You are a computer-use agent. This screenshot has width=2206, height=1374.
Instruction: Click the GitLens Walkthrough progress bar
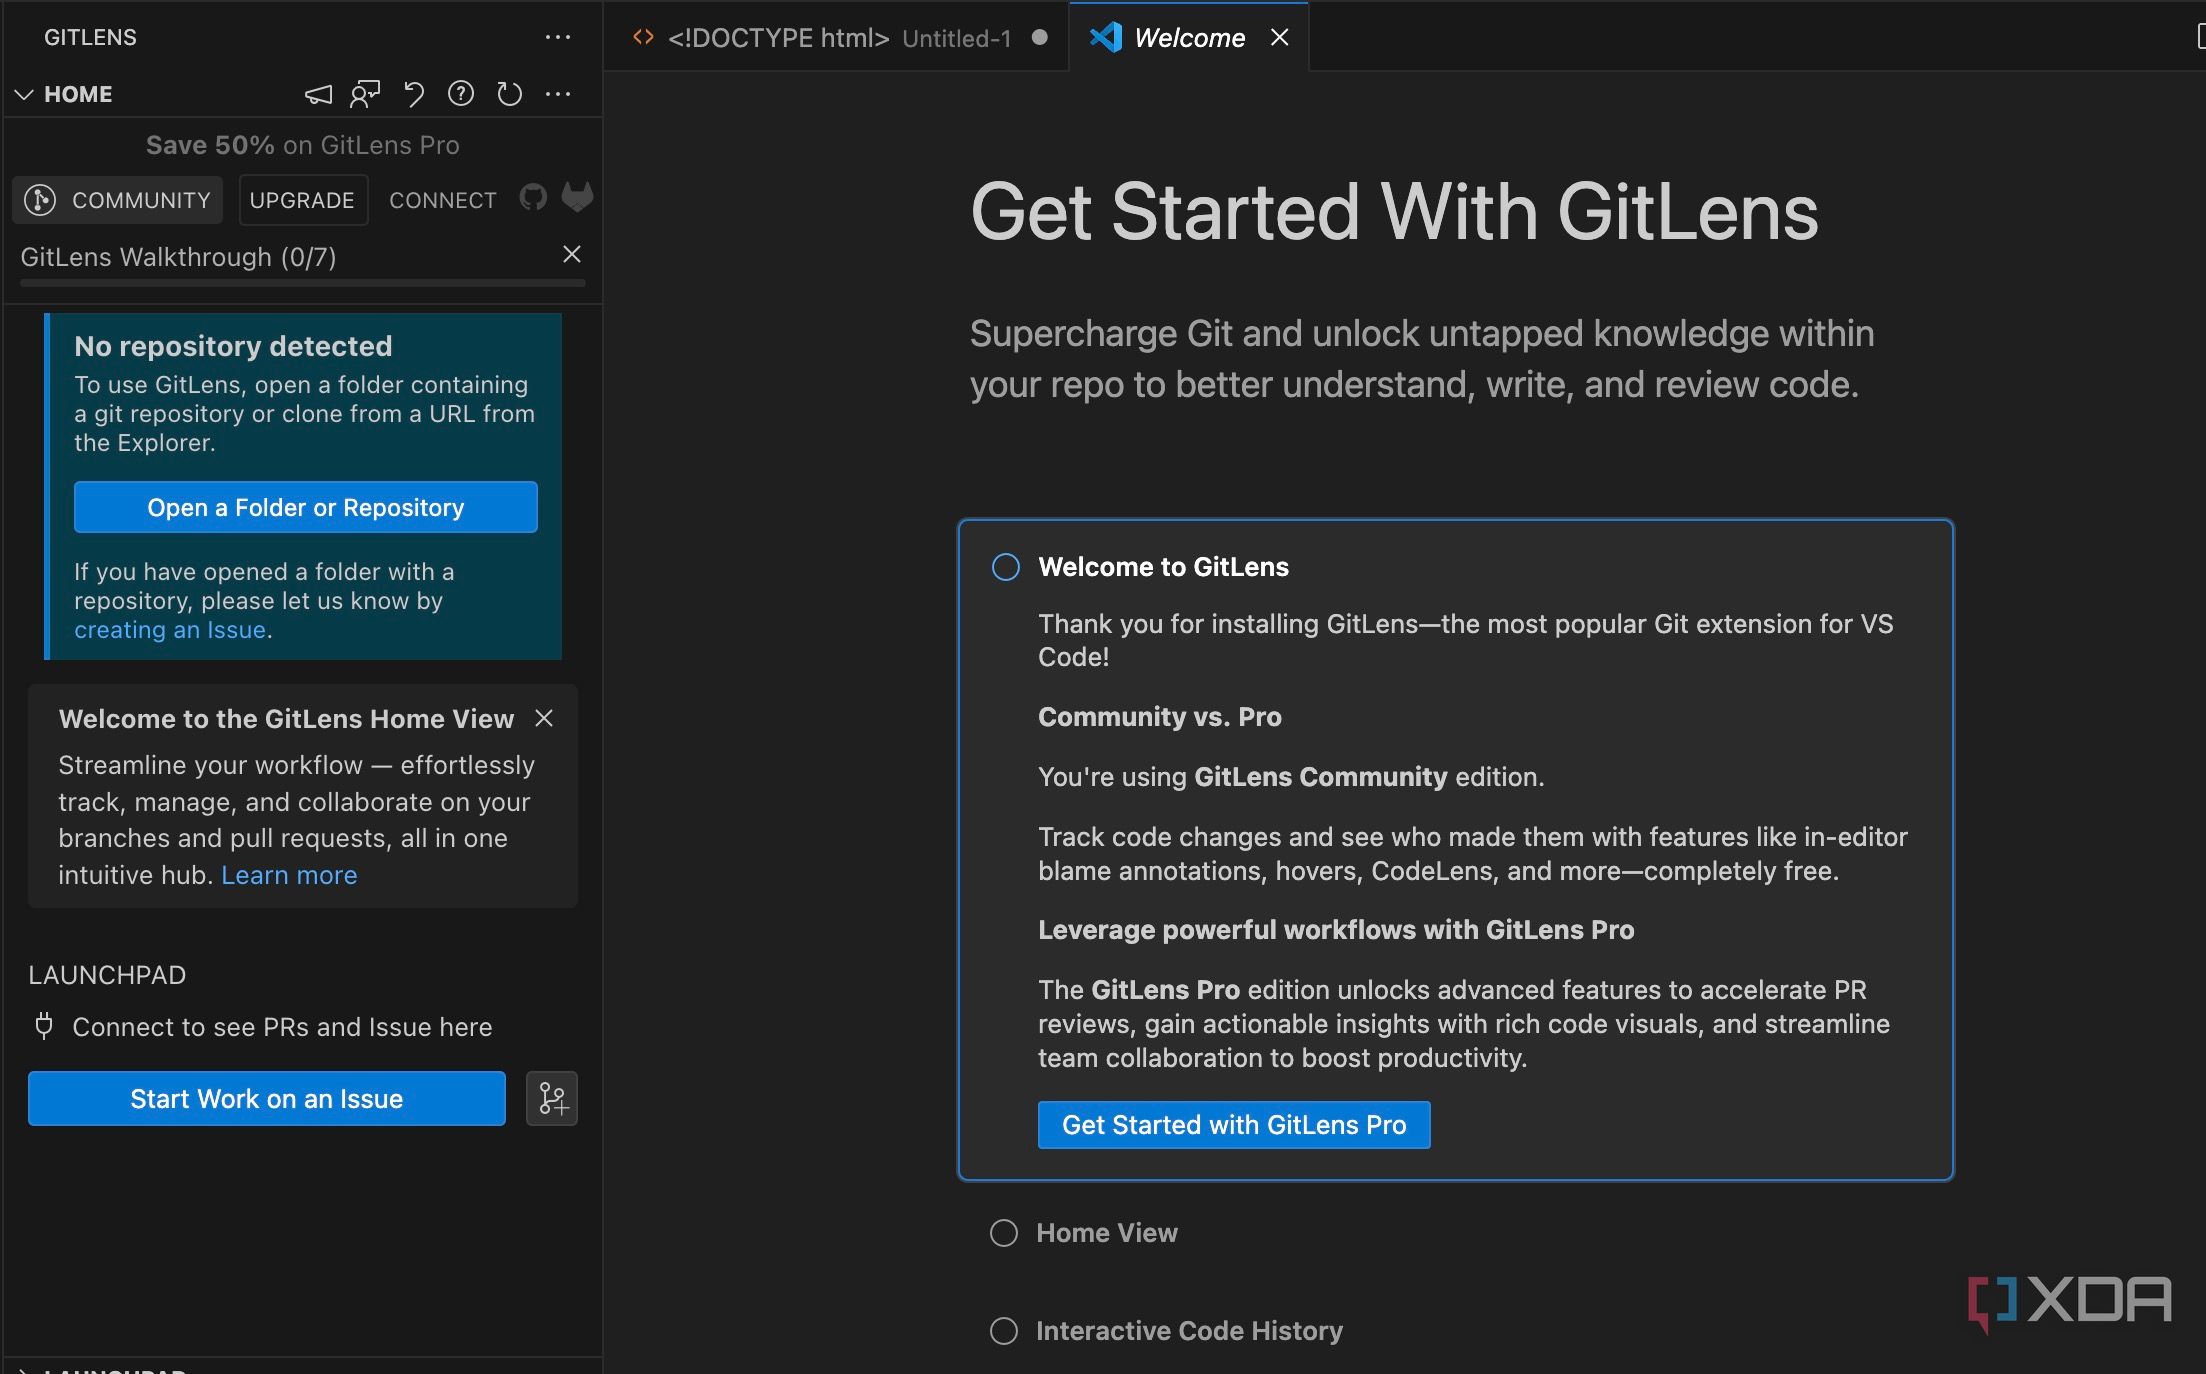[303, 284]
